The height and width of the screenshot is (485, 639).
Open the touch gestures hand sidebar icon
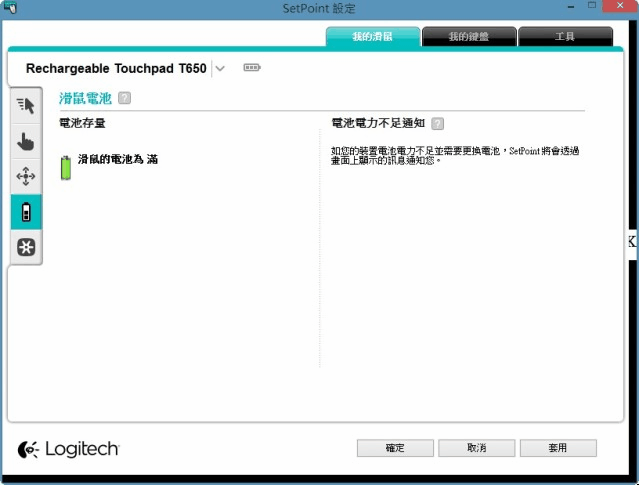click(26, 141)
